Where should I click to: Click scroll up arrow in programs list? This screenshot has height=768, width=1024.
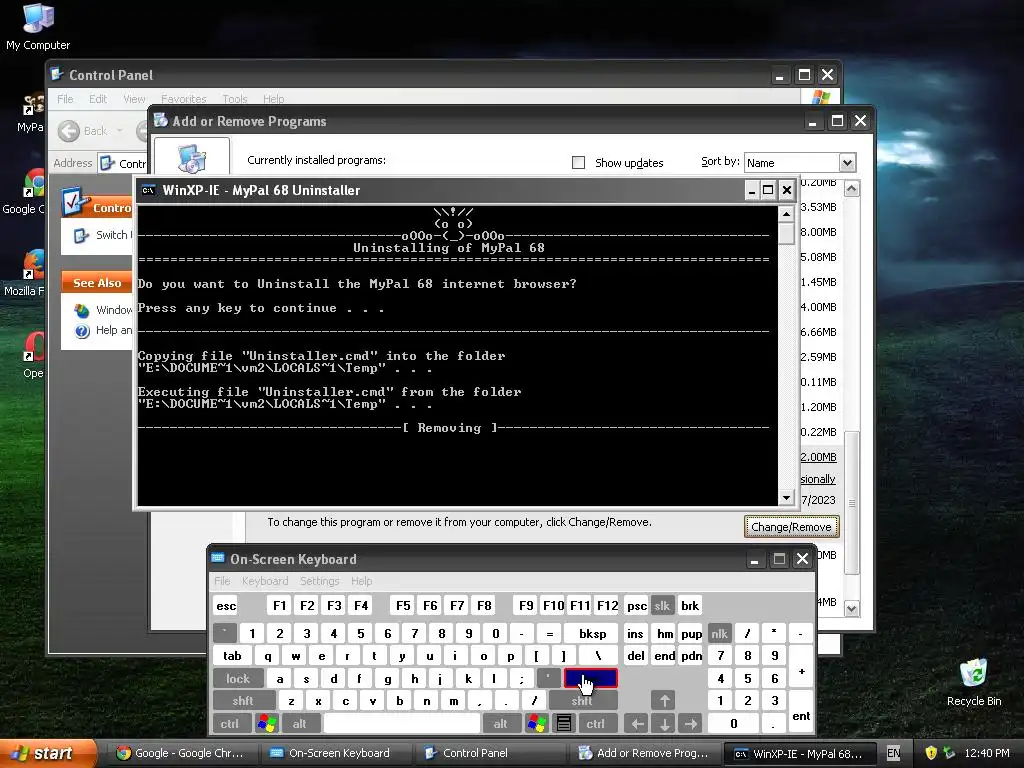point(852,189)
